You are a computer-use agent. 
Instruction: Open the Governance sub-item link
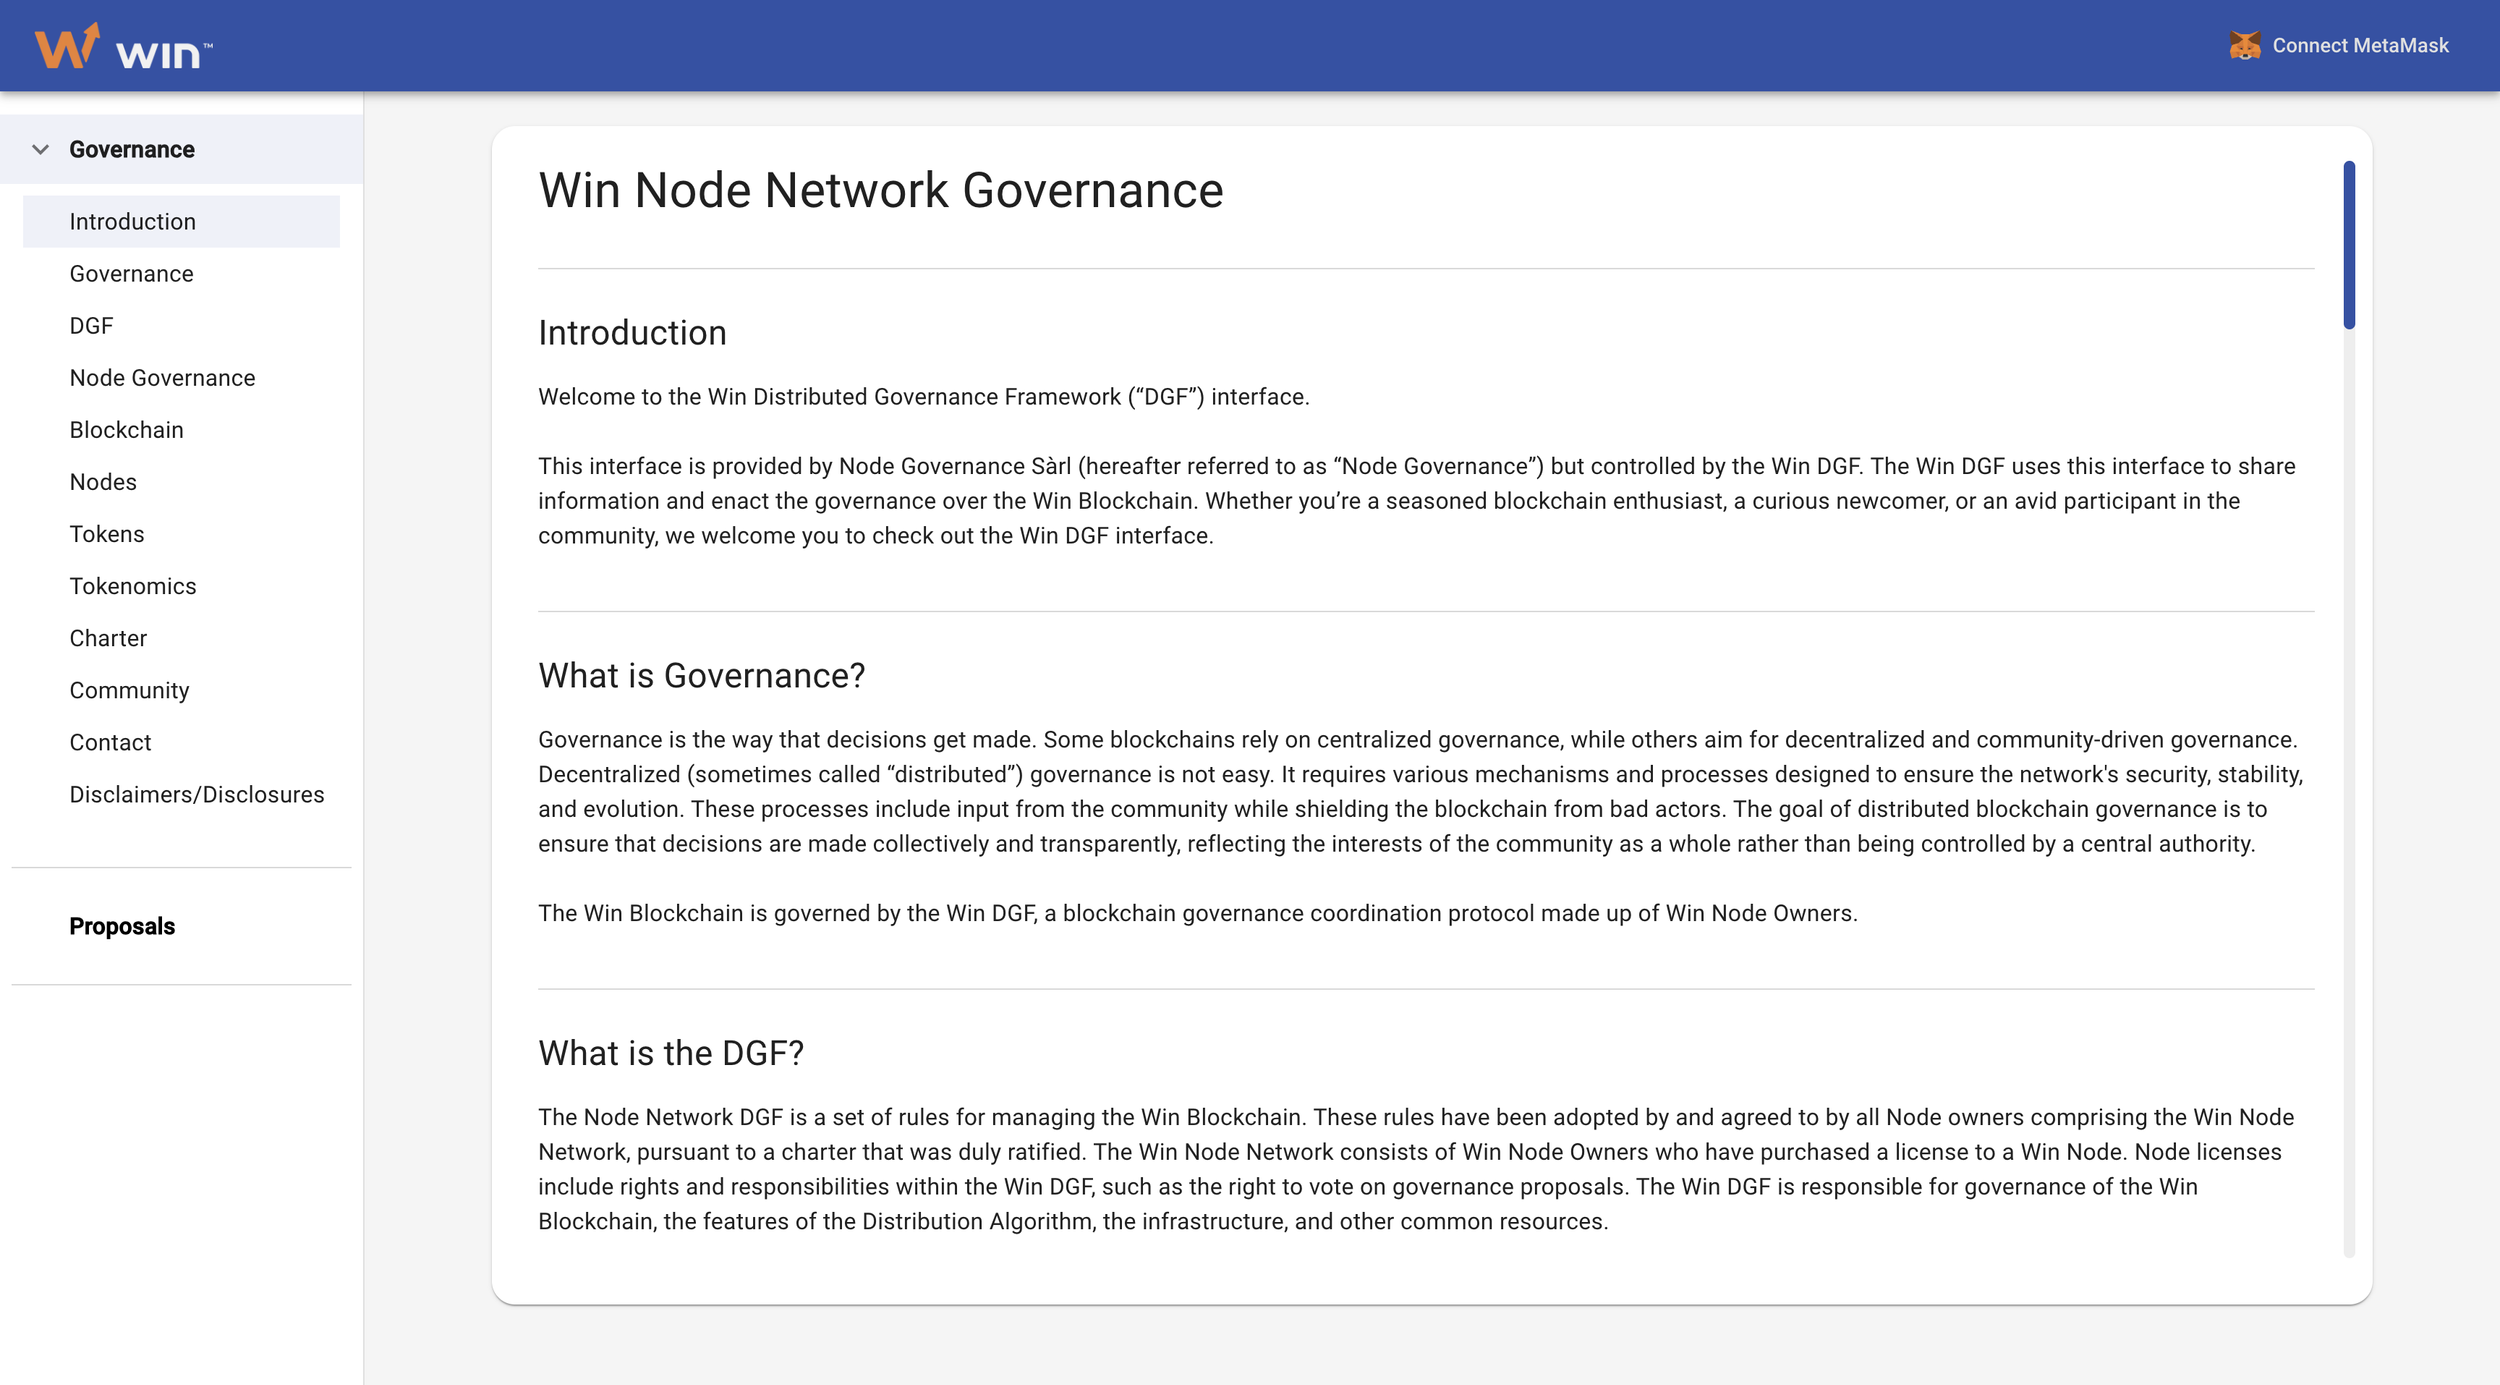(131, 274)
